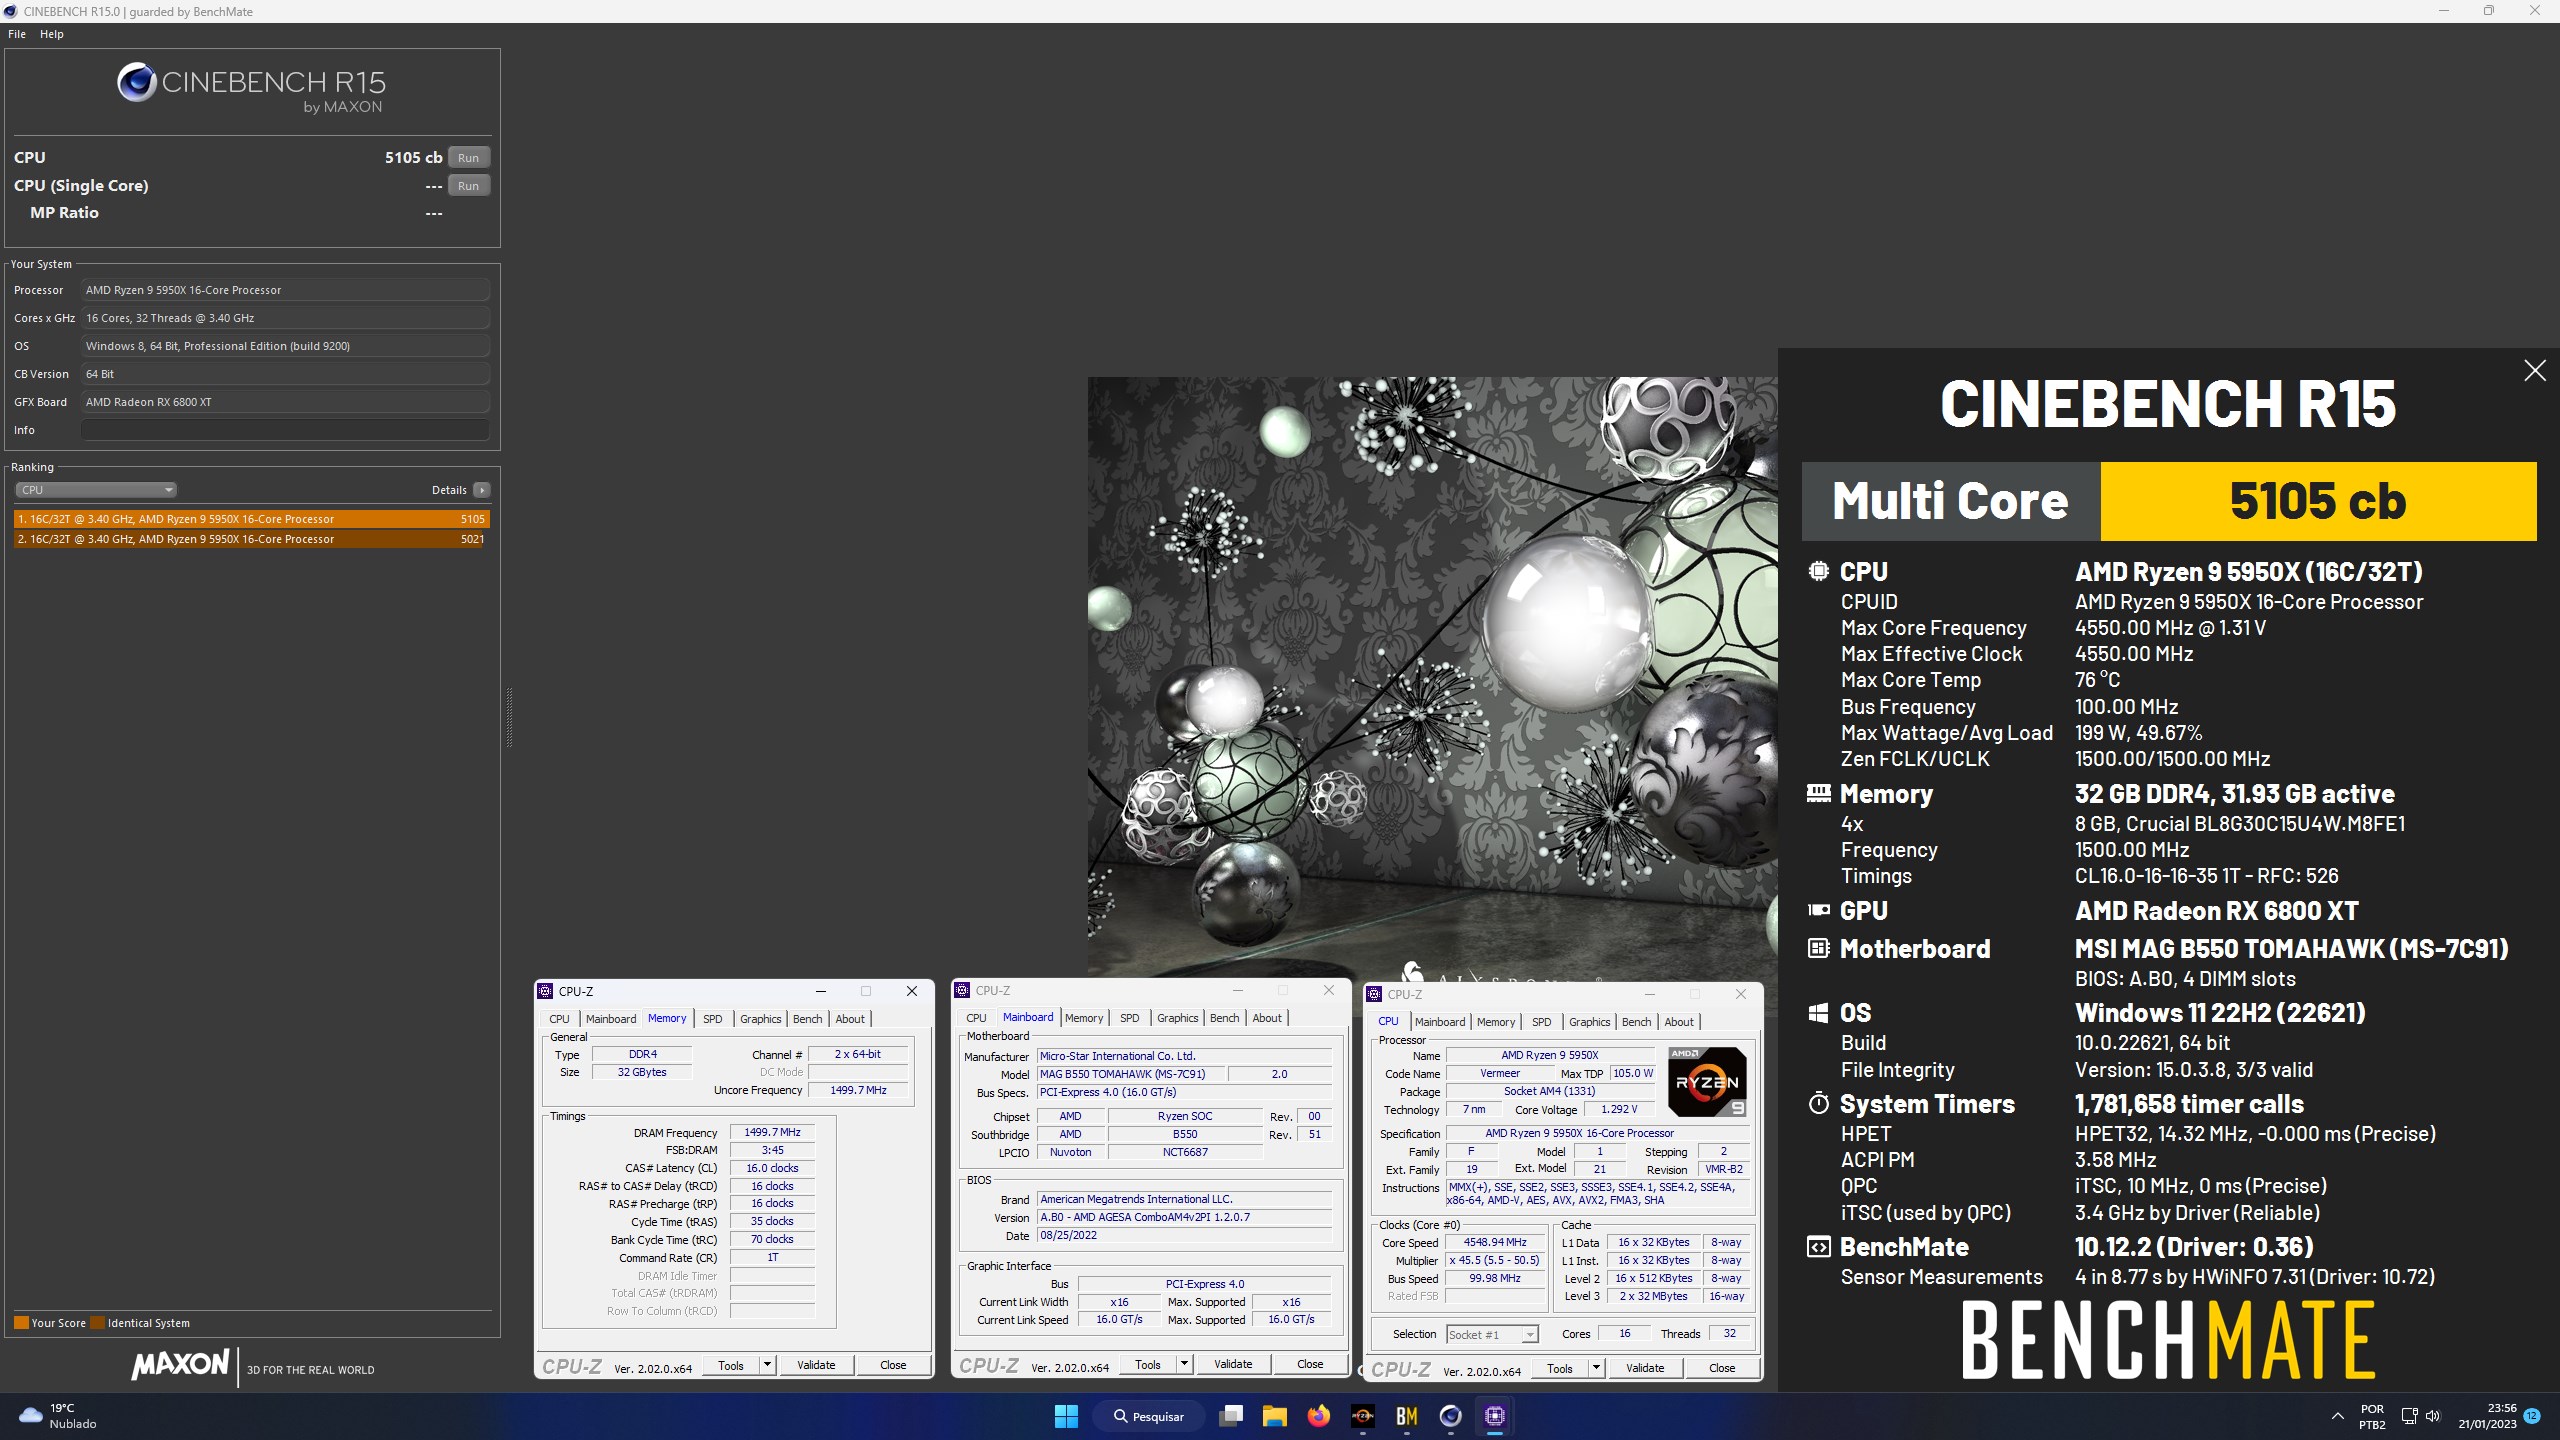Click CPU-Z Memory window title bar icon

coord(545,991)
